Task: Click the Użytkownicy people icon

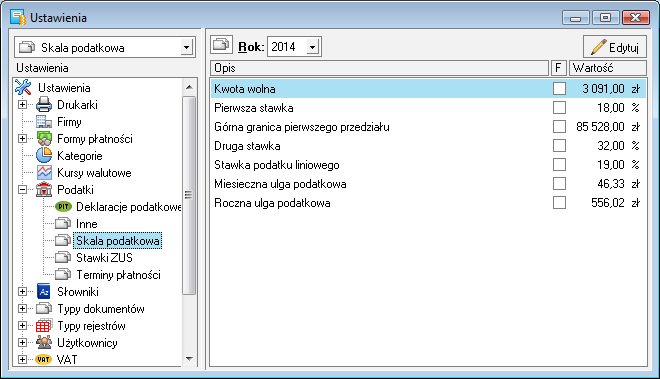Action: pyautogui.click(x=44, y=342)
